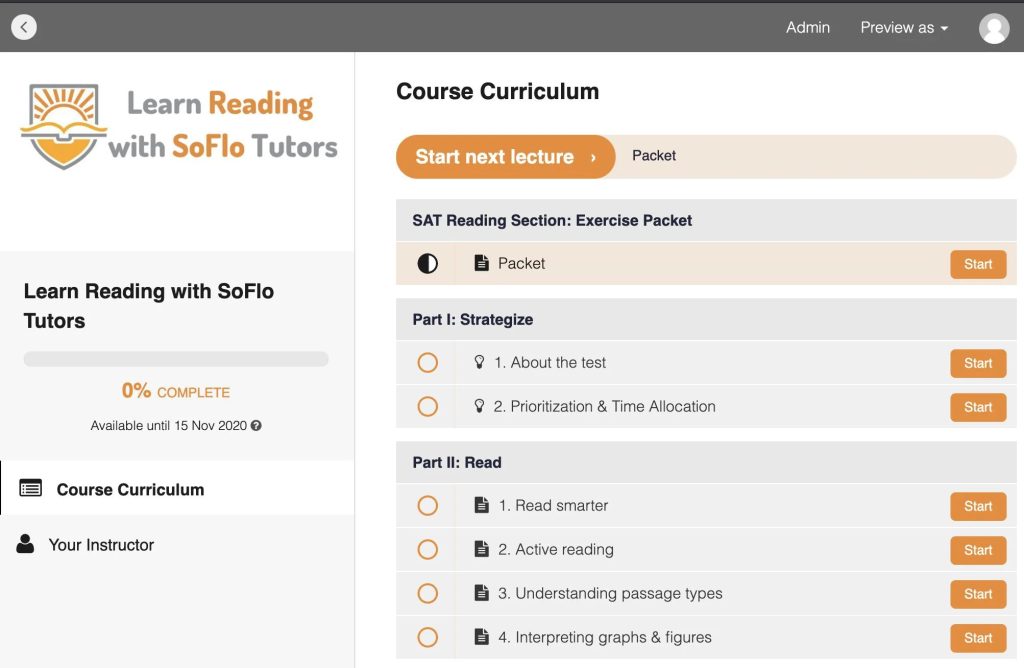This screenshot has width=1024, height=668.
Task: Toggle completion circle for Interpreting graphs & figures
Action: coord(428,637)
